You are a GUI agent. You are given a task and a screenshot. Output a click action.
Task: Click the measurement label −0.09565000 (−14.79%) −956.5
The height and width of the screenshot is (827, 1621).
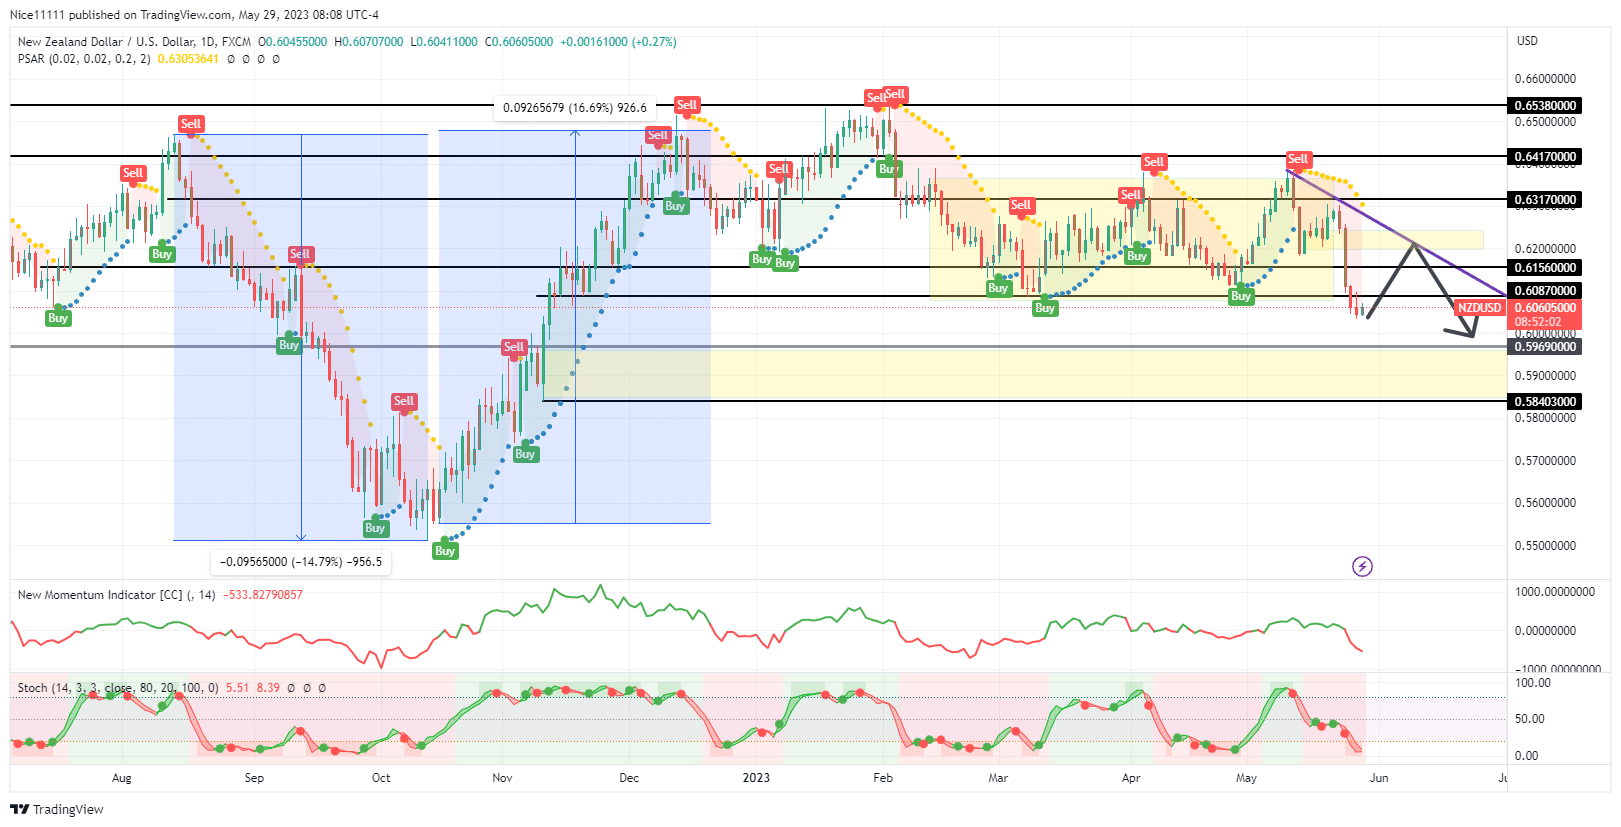point(301,562)
